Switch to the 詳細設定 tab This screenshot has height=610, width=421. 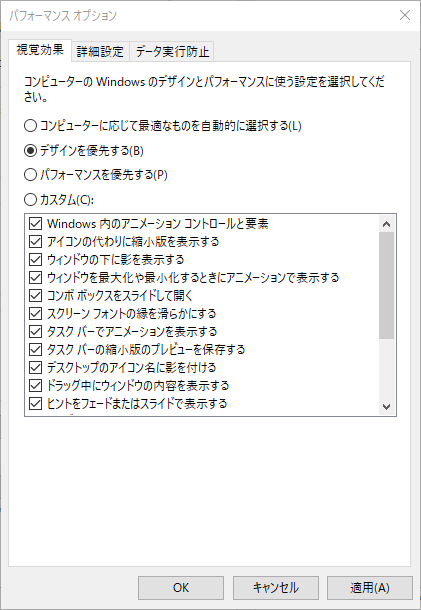[x=100, y=51]
